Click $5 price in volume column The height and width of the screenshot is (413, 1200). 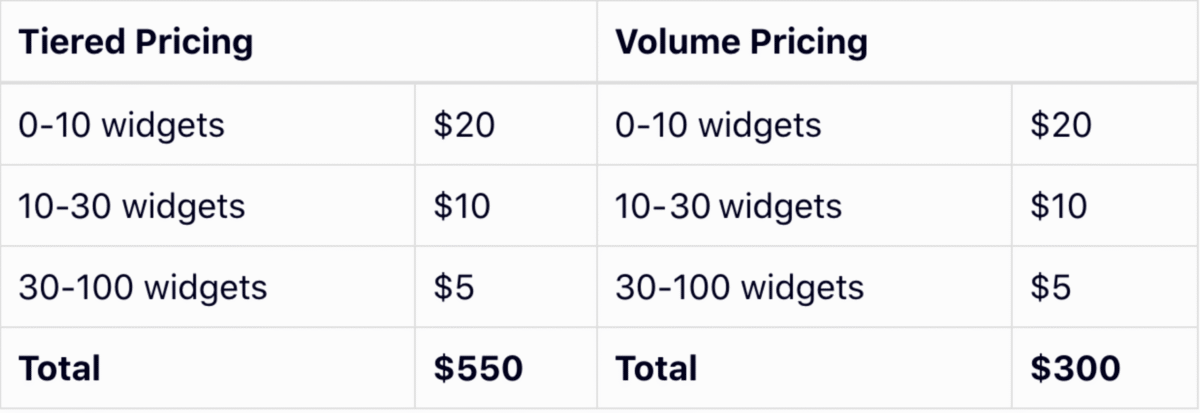pyautogui.click(x=1050, y=288)
